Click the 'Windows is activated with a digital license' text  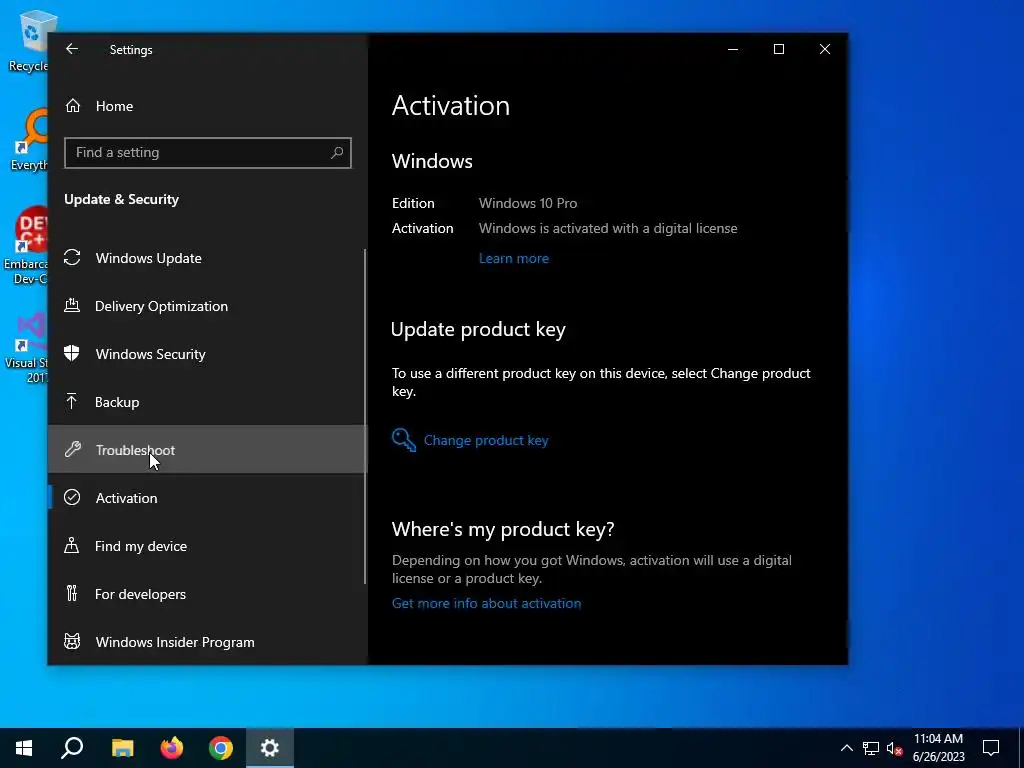coord(608,228)
